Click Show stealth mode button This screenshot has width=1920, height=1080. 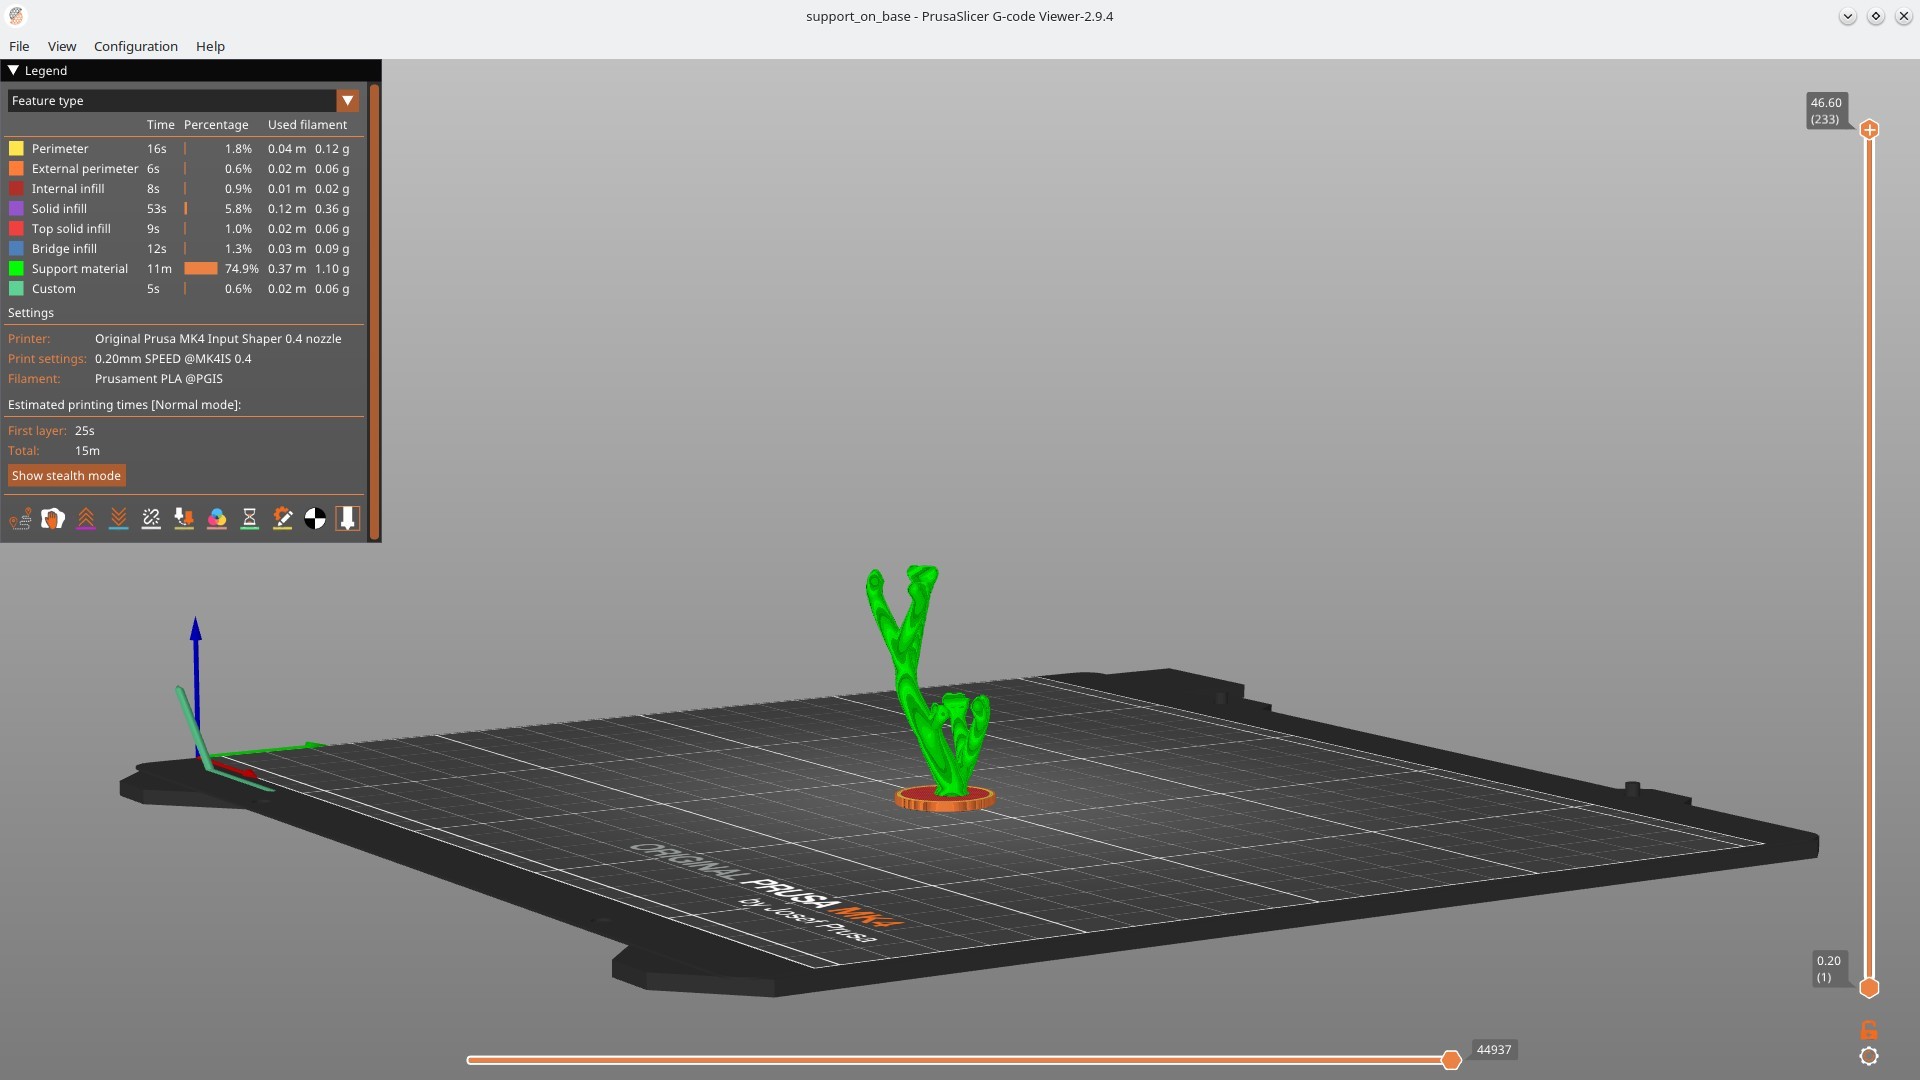pos(66,476)
